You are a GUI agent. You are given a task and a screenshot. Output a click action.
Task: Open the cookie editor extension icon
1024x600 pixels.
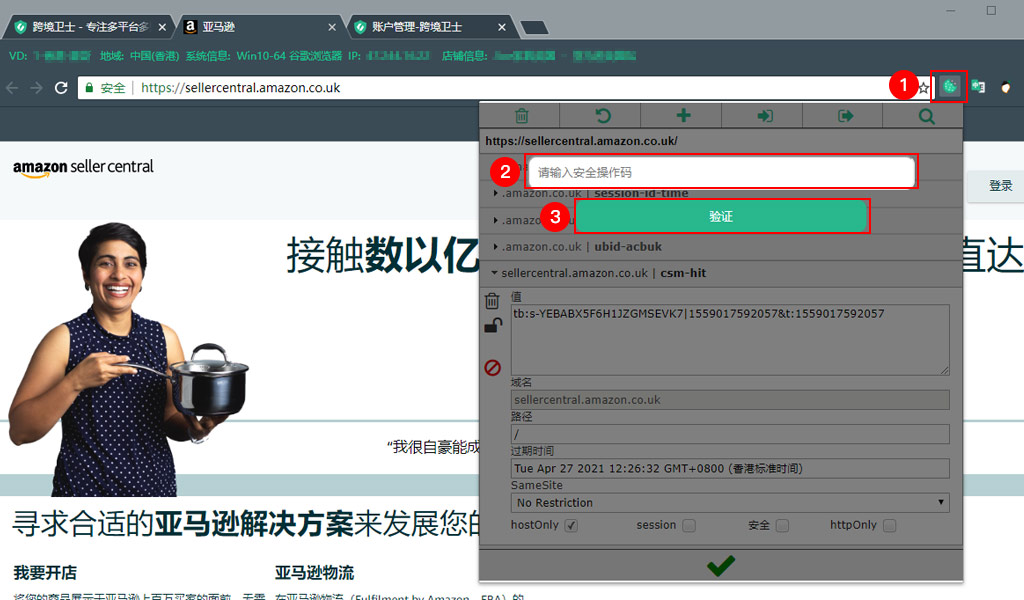[950, 86]
